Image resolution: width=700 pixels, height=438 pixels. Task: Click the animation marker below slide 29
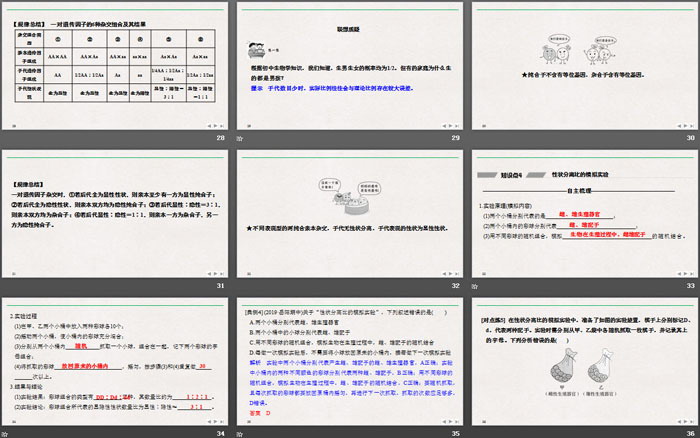pyautogui.click(x=238, y=138)
